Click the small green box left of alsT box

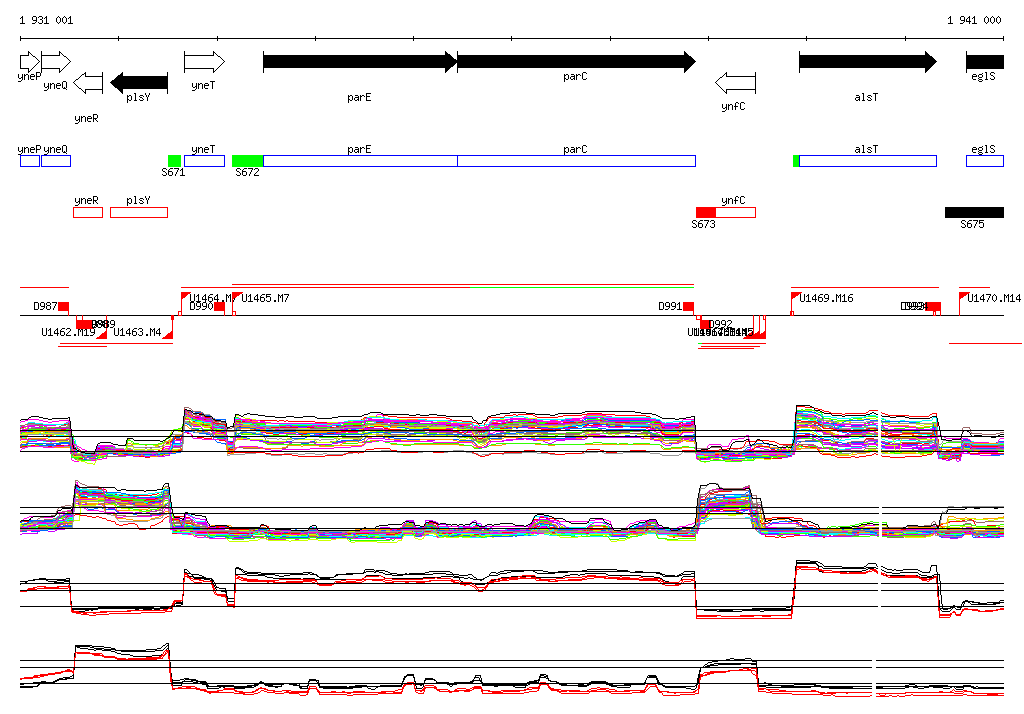[x=796, y=161]
